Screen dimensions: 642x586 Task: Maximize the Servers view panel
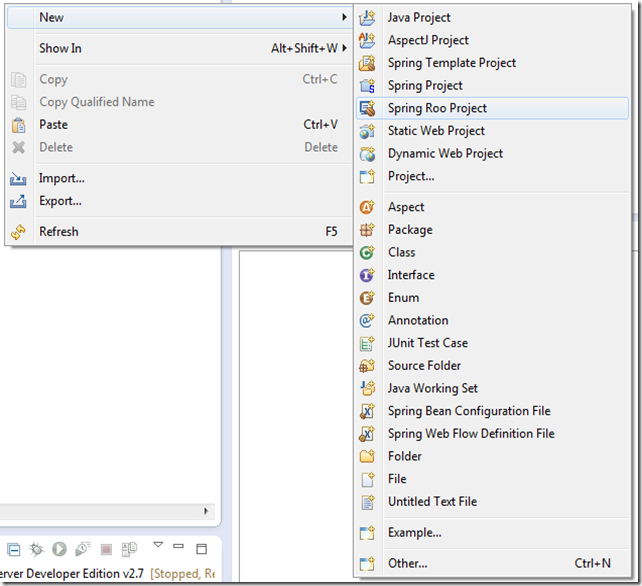[x=201, y=549]
